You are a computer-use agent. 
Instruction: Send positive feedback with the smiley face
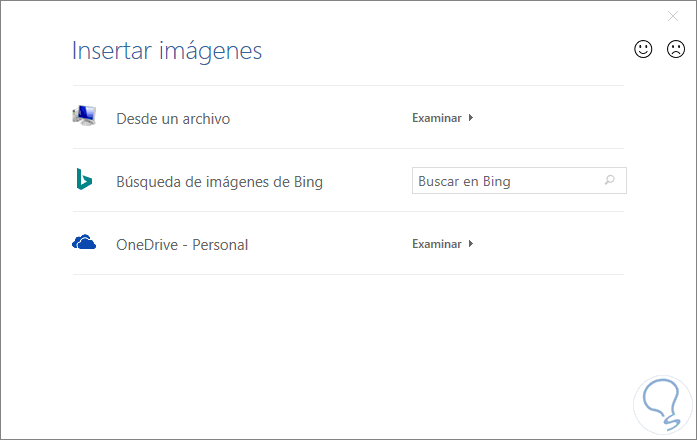coord(644,49)
